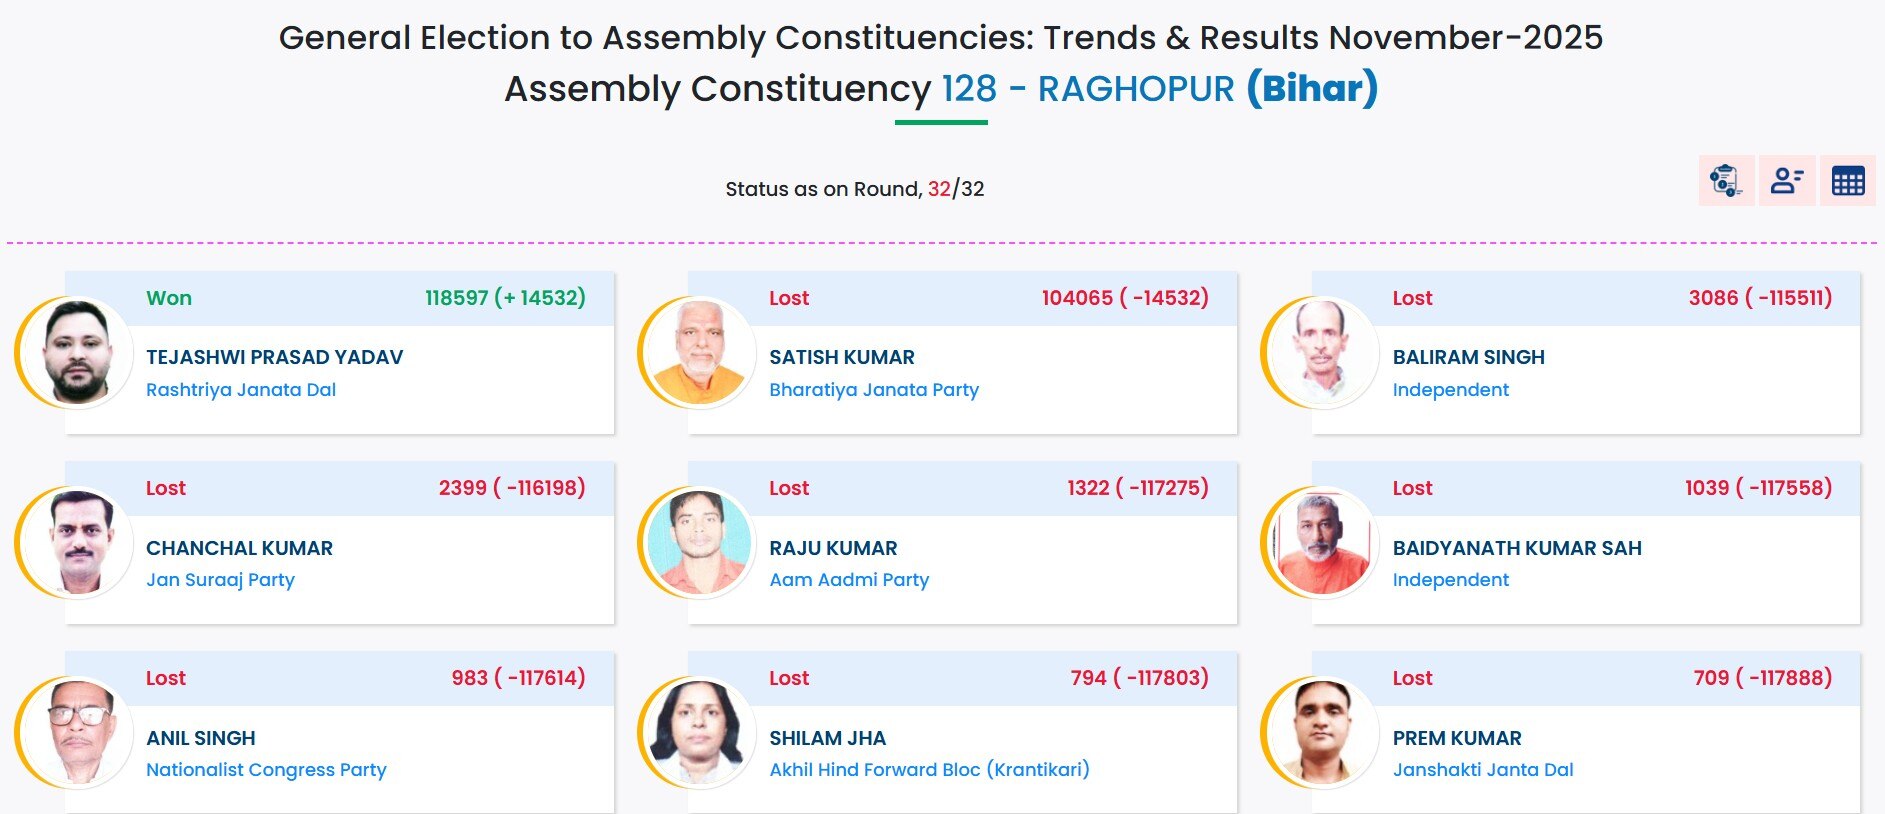Switch to the table grid view icon
Viewport: 1885px width, 814px height.
point(1847,181)
